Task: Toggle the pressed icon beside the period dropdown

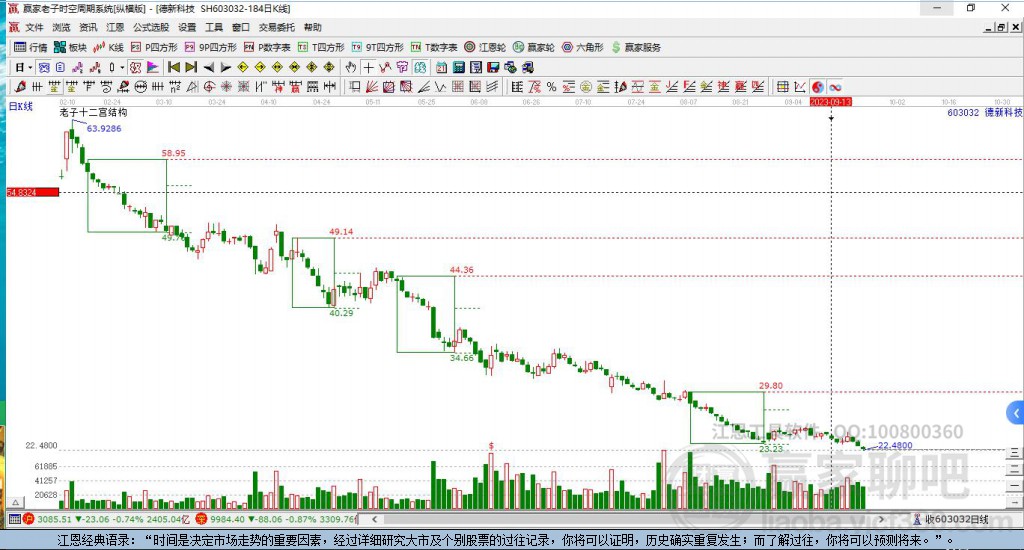Action: (43, 67)
